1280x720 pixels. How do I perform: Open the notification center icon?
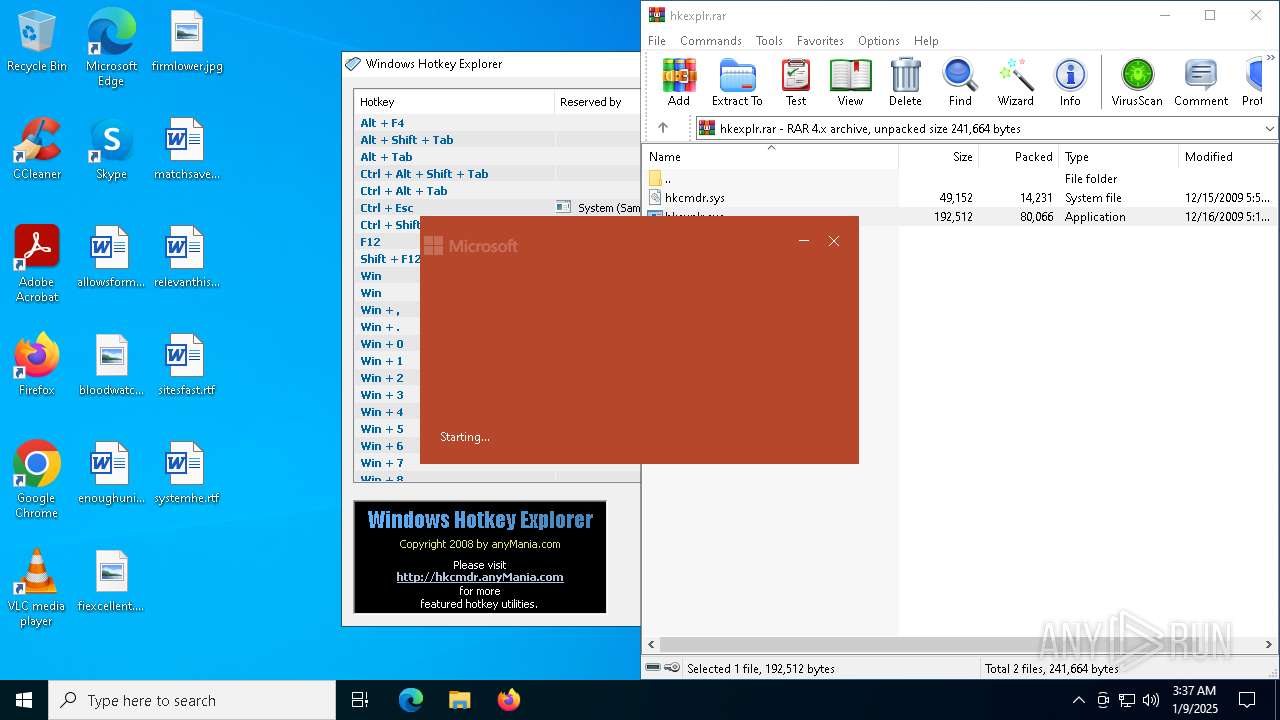[x=1247, y=700]
